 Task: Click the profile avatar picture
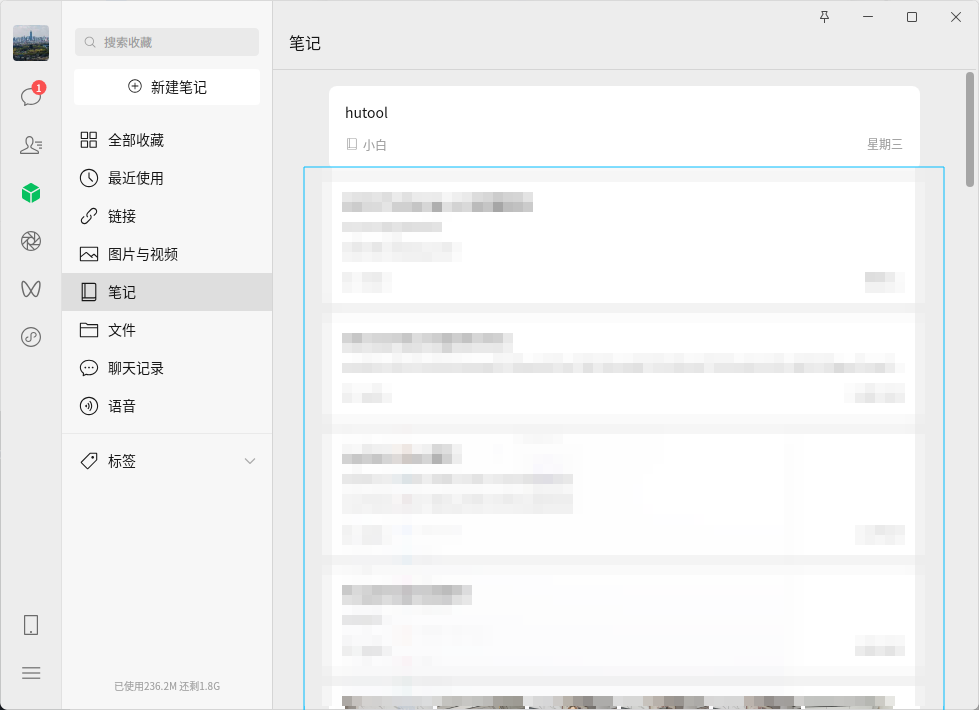pos(31,43)
